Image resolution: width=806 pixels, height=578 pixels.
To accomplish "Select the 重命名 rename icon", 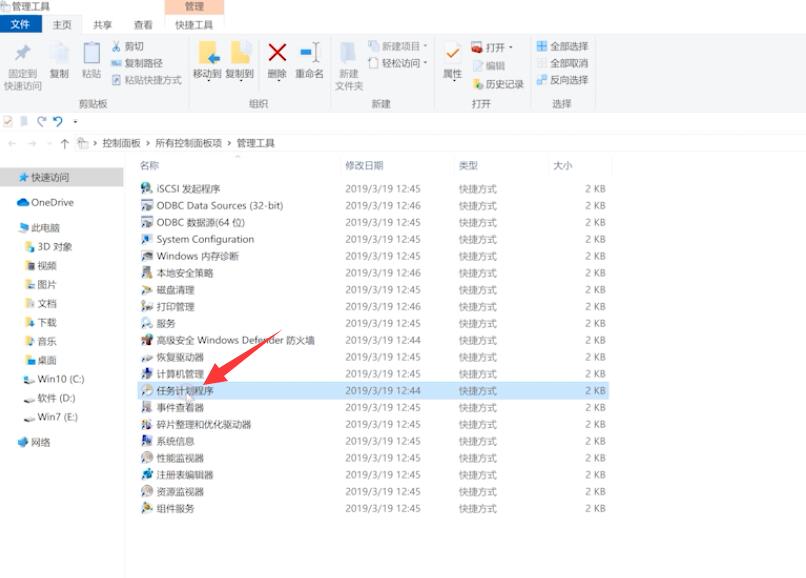I will click(x=306, y=55).
